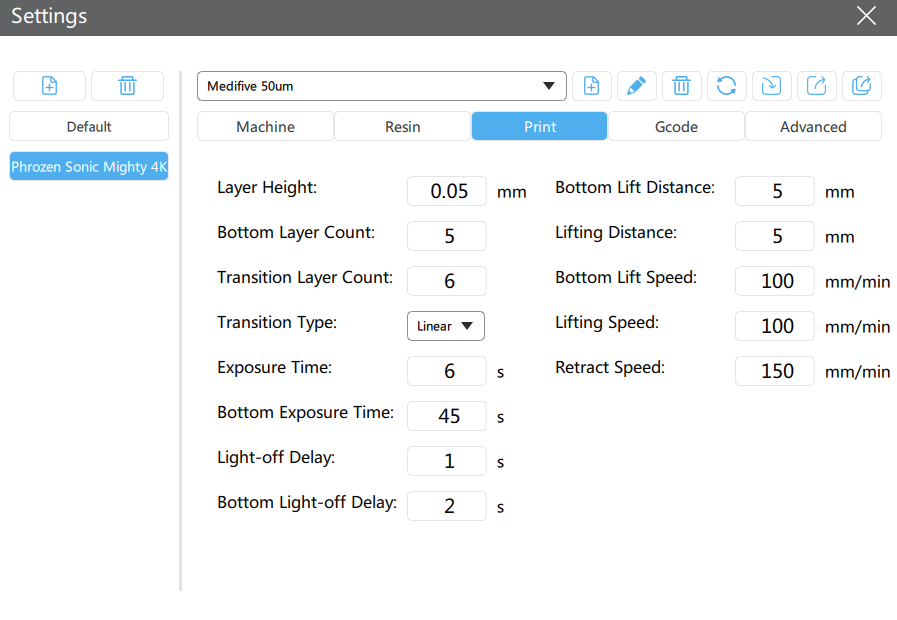Open the Medifive 50um profile dropdown

(382, 86)
